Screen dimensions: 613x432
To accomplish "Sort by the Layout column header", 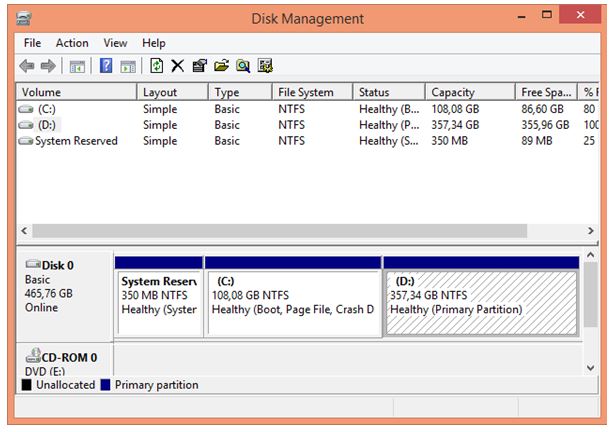I will (x=172, y=92).
